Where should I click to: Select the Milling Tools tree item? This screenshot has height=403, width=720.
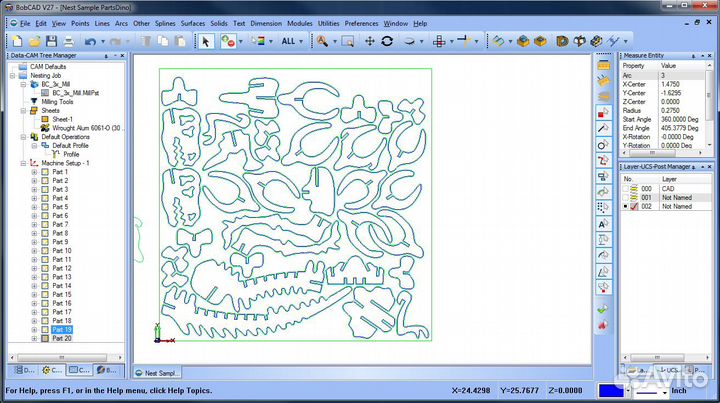(x=58, y=101)
